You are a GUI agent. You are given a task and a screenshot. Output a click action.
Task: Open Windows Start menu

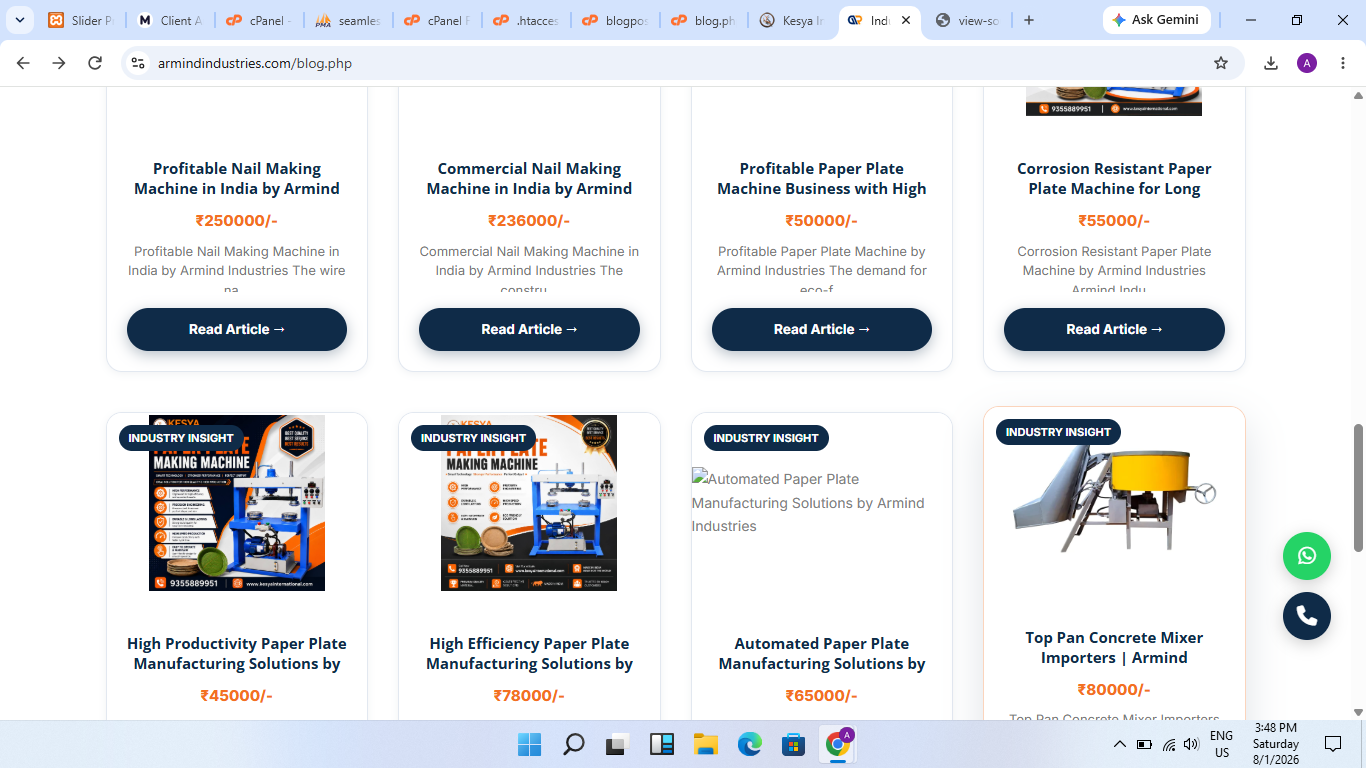click(x=529, y=744)
